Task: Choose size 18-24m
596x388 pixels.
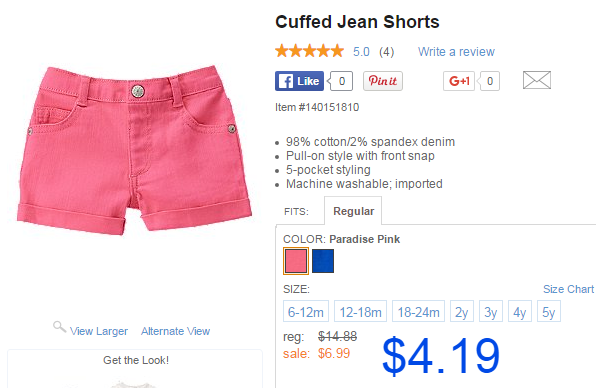Action: pyautogui.click(x=418, y=311)
